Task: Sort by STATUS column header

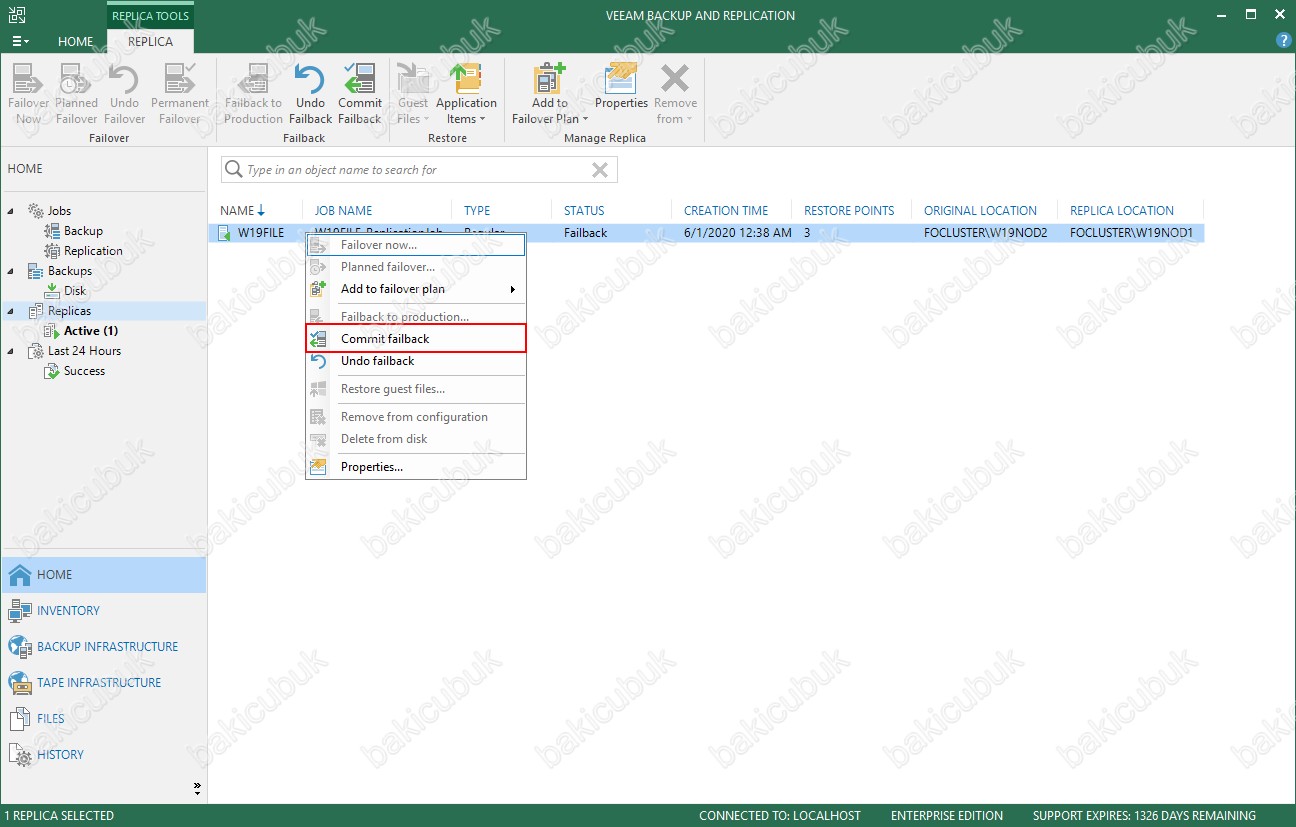Action: [584, 210]
